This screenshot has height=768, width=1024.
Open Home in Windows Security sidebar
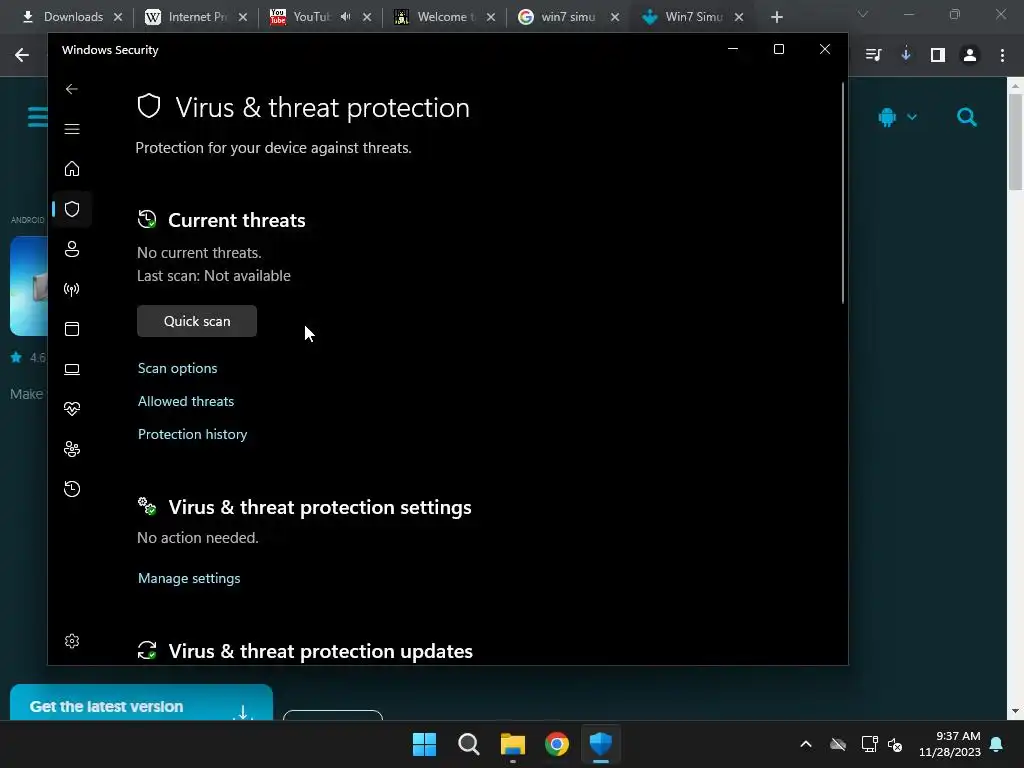[72, 168]
